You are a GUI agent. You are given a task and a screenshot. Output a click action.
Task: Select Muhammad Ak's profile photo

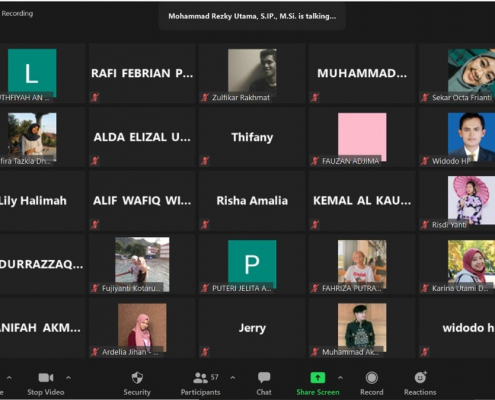point(362,327)
